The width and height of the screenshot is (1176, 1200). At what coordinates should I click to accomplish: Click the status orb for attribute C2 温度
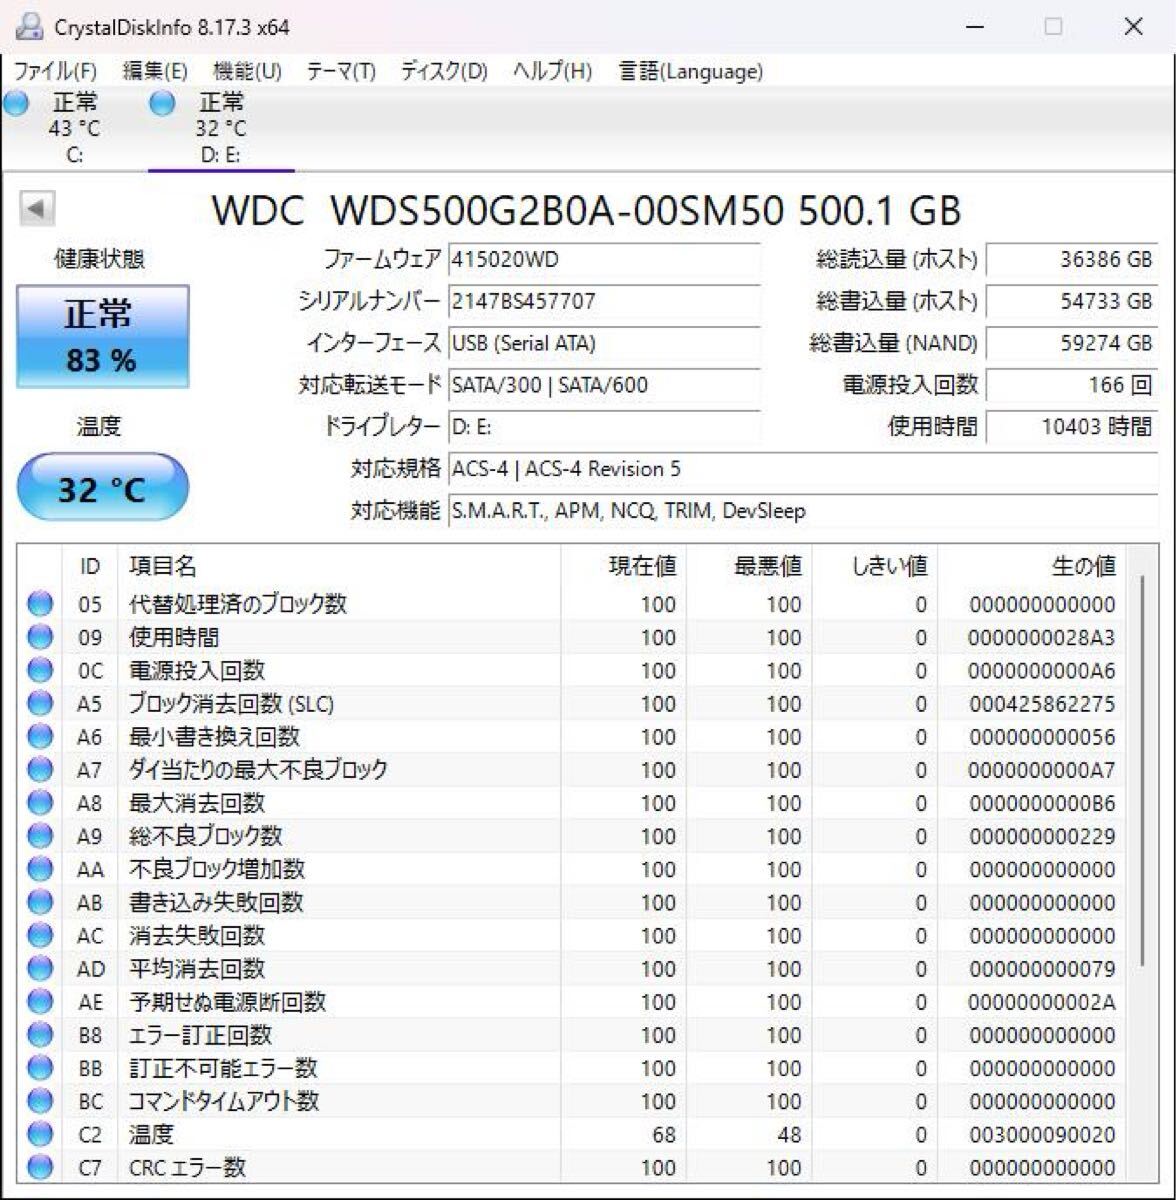click(40, 1134)
